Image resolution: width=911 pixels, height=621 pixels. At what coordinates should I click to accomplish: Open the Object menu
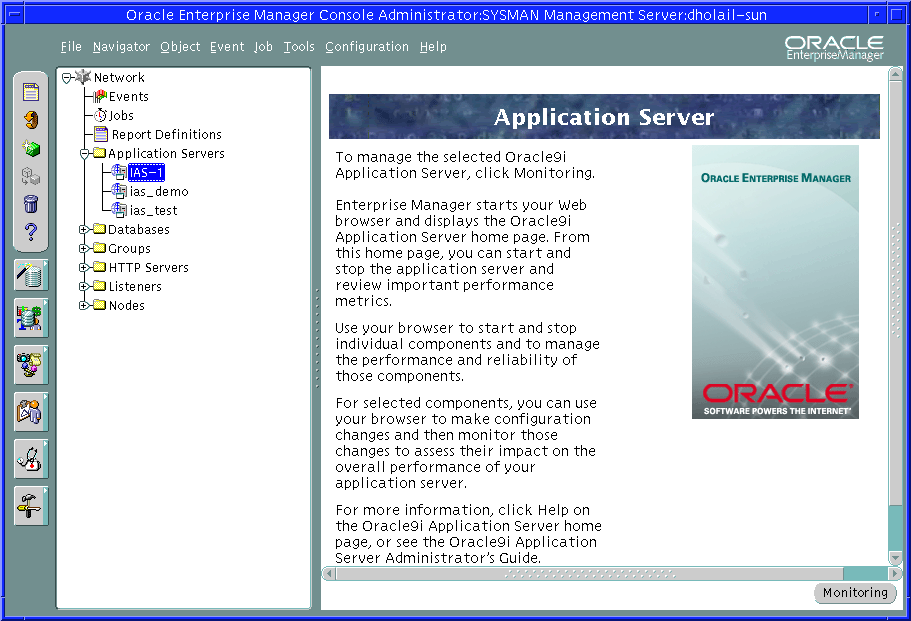click(x=180, y=46)
